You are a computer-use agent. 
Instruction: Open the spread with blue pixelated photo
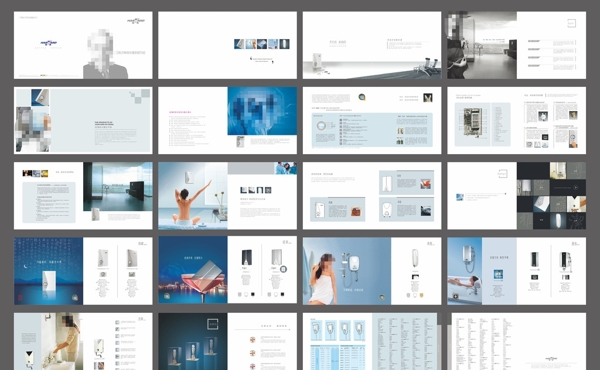coord(227,121)
